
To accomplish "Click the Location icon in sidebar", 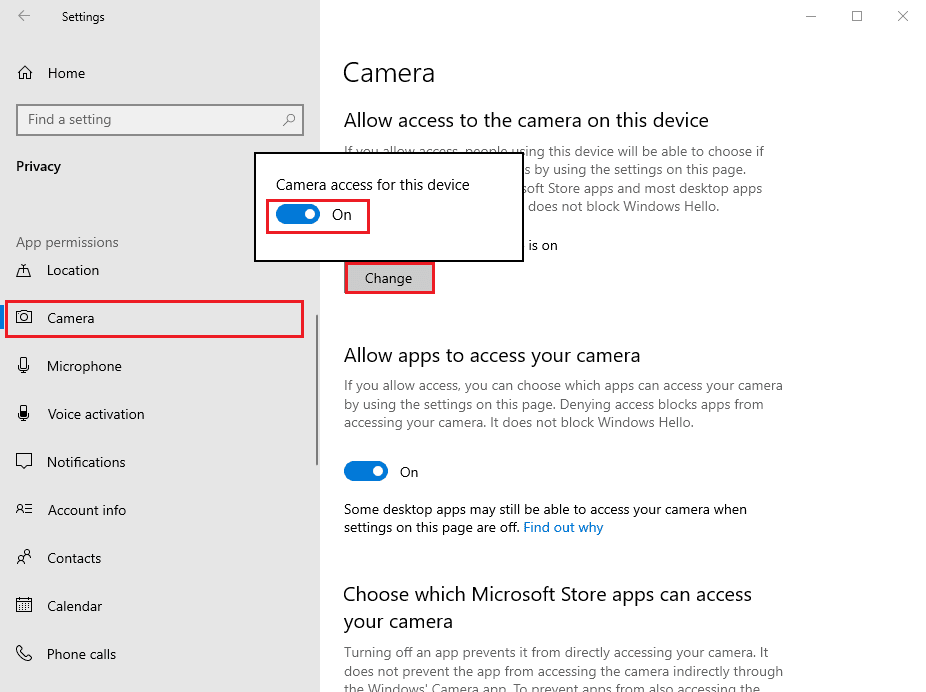I will click(x=24, y=270).
